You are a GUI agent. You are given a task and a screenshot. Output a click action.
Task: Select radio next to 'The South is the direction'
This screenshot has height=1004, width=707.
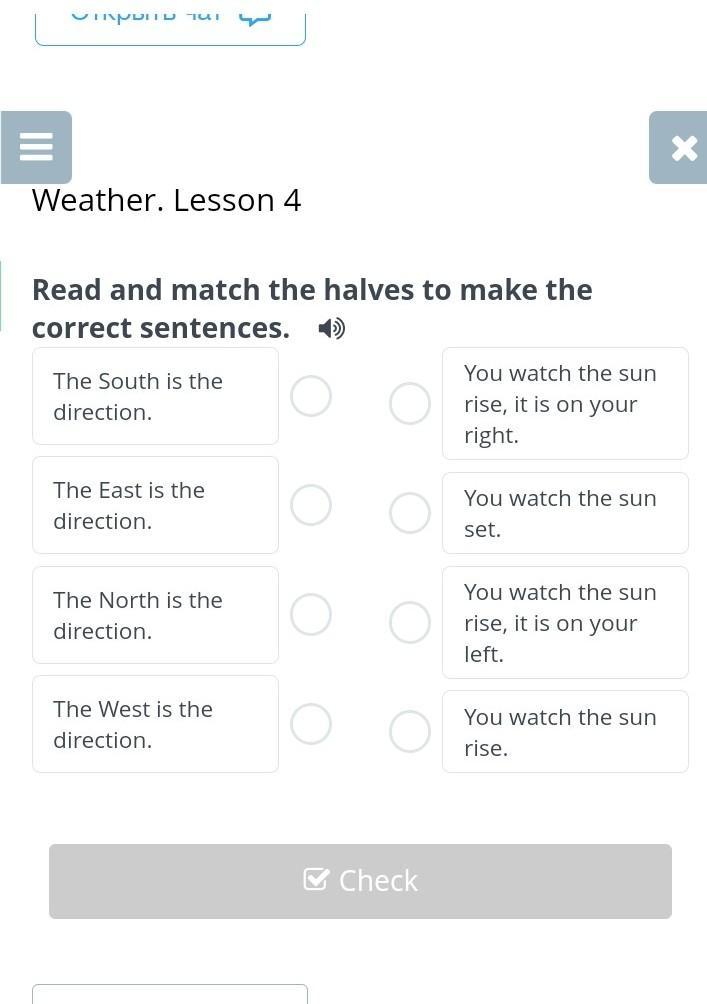[311, 396]
